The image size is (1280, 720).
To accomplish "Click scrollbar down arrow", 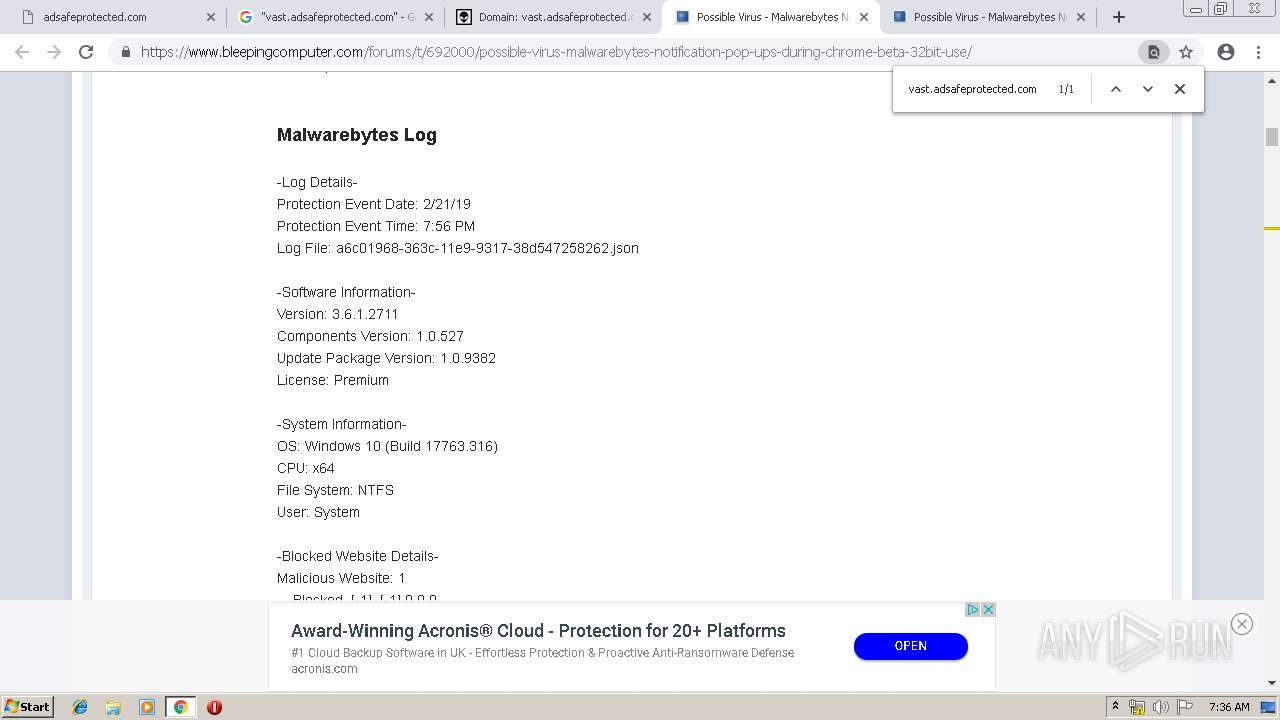I will point(1272,683).
